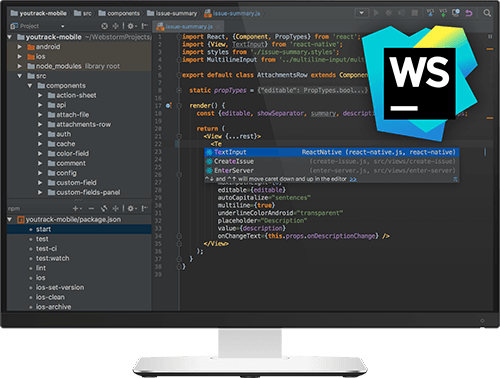Select the test-ci npm script
Viewport: 500px width, 378px height.
(46, 249)
